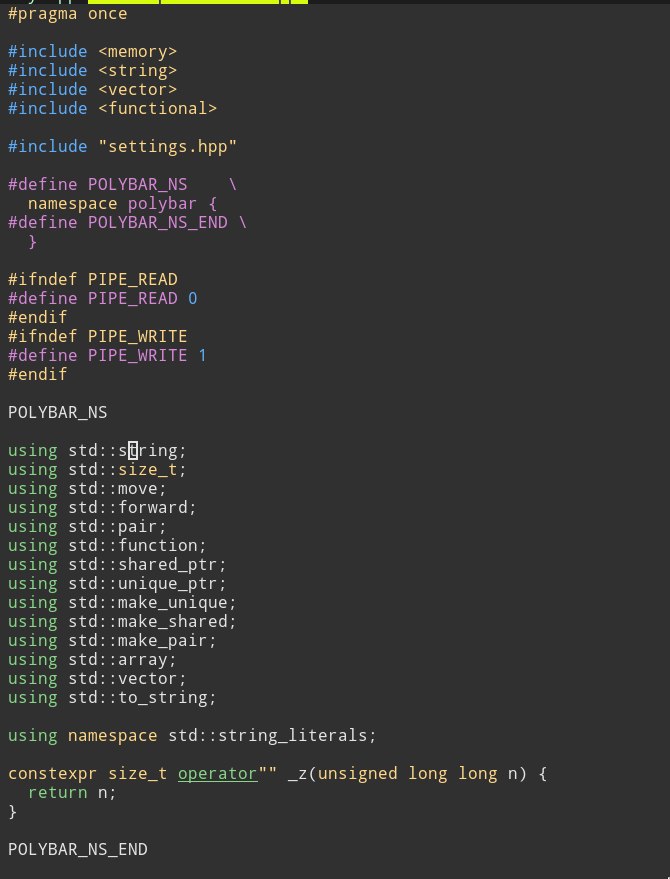670x879 pixels.
Task: Click the 'using std::make_pair;' line
Action: [x=112, y=641]
